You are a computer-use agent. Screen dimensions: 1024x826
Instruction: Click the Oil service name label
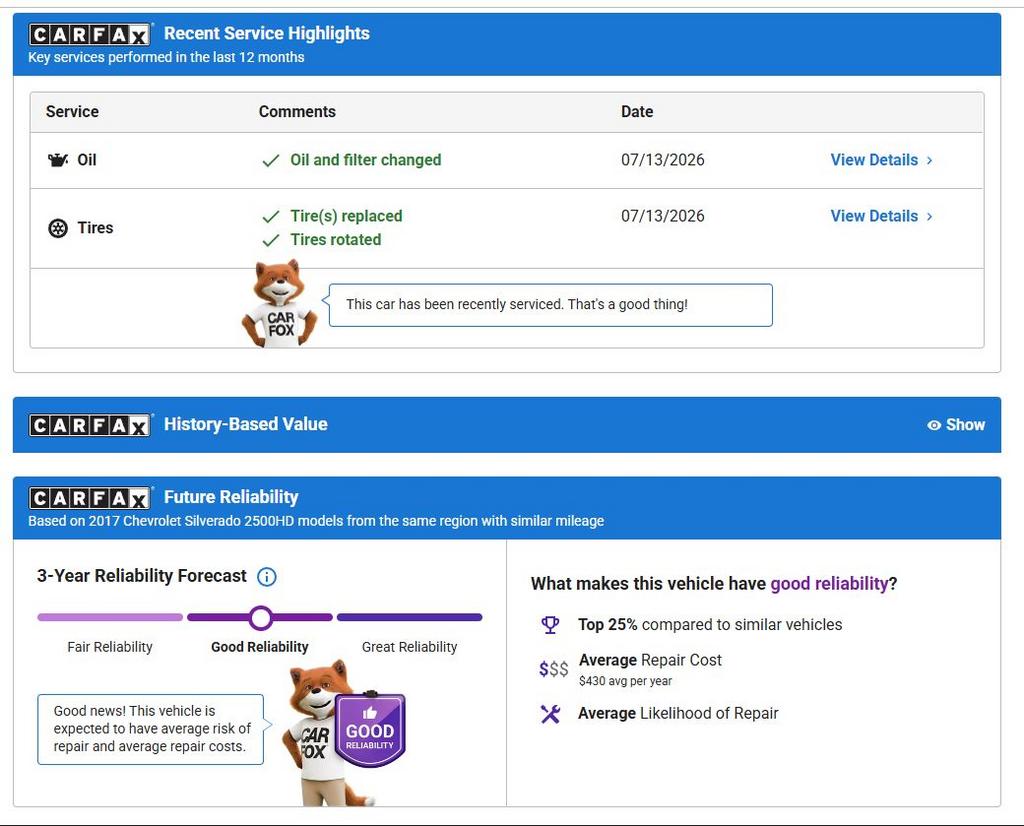[x=87, y=160]
